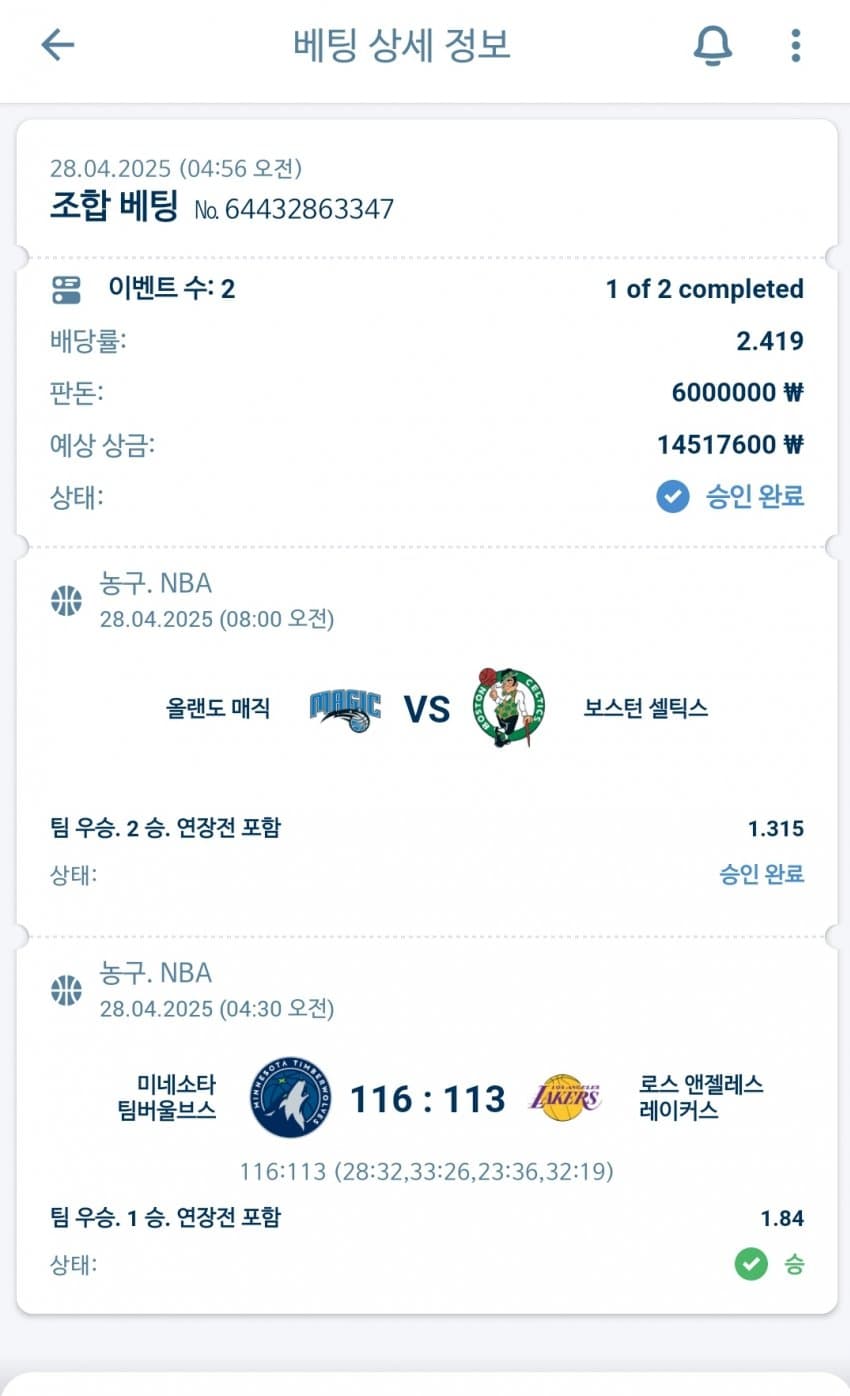The height and width of the screenshot is (1396, 850).
Task: Tap green win checkmark beside 승
Action: click(751, 1264)
